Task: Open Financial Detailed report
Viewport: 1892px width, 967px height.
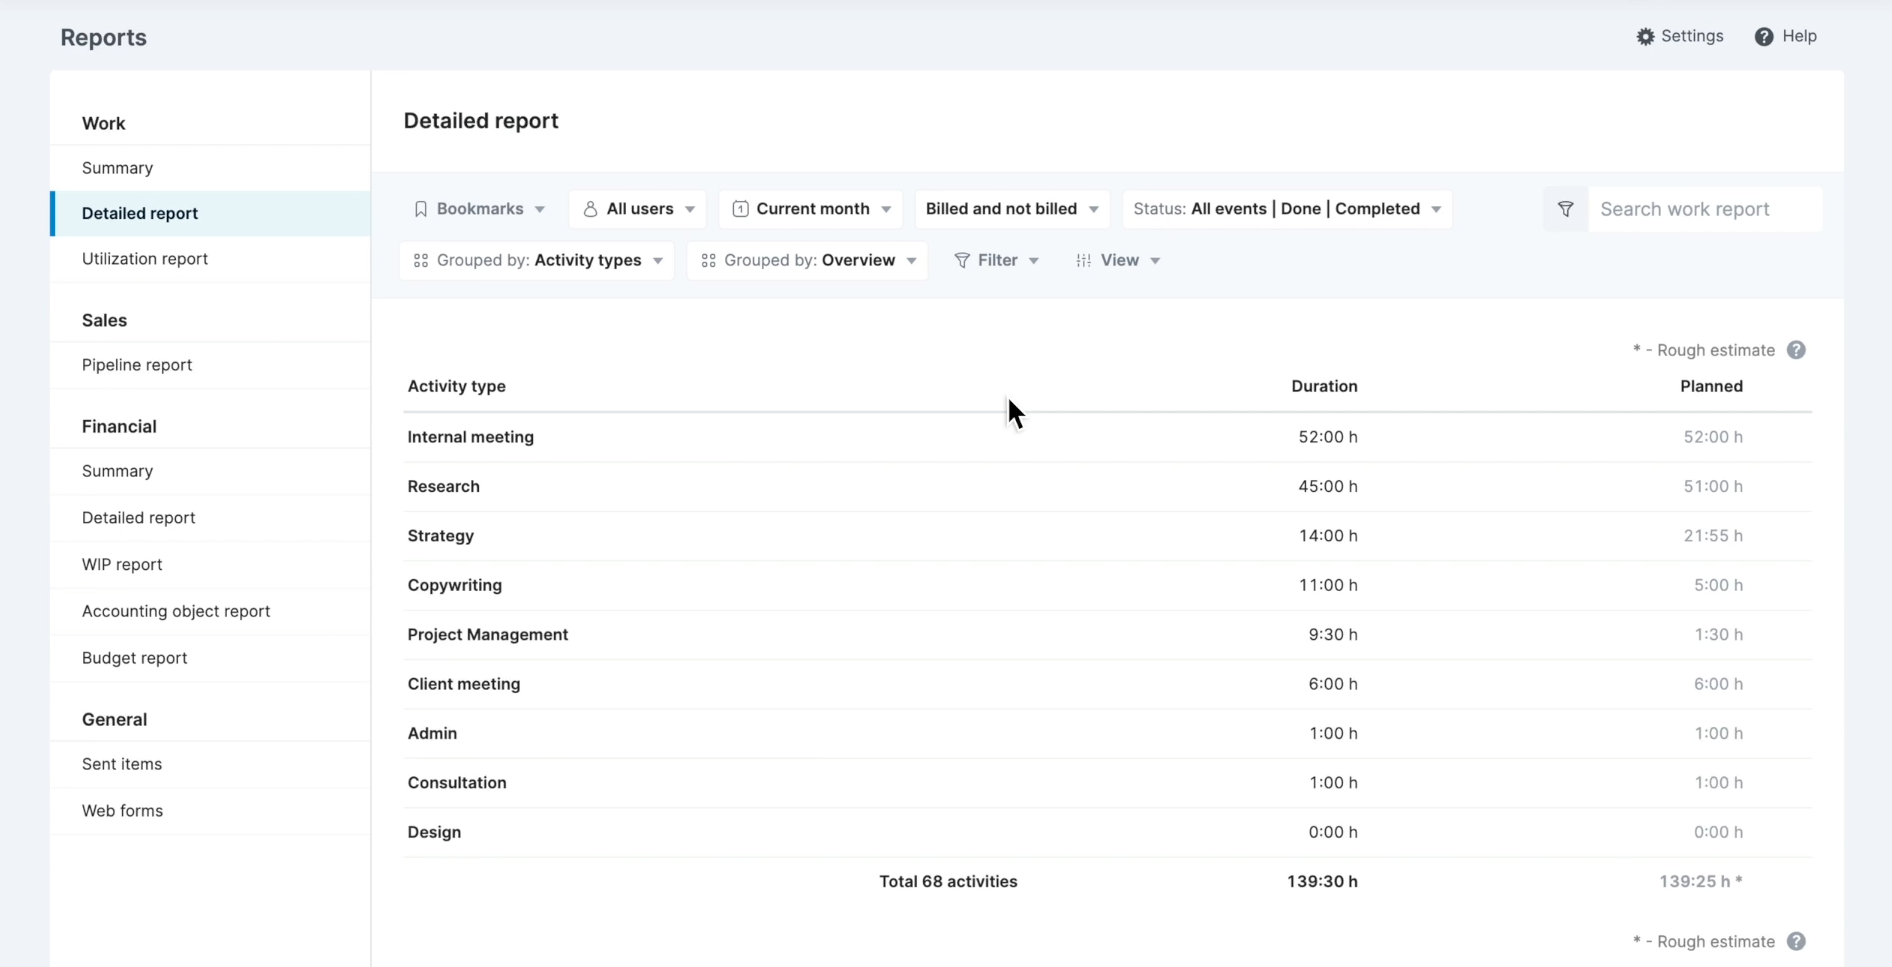Action: coord(210,518)
